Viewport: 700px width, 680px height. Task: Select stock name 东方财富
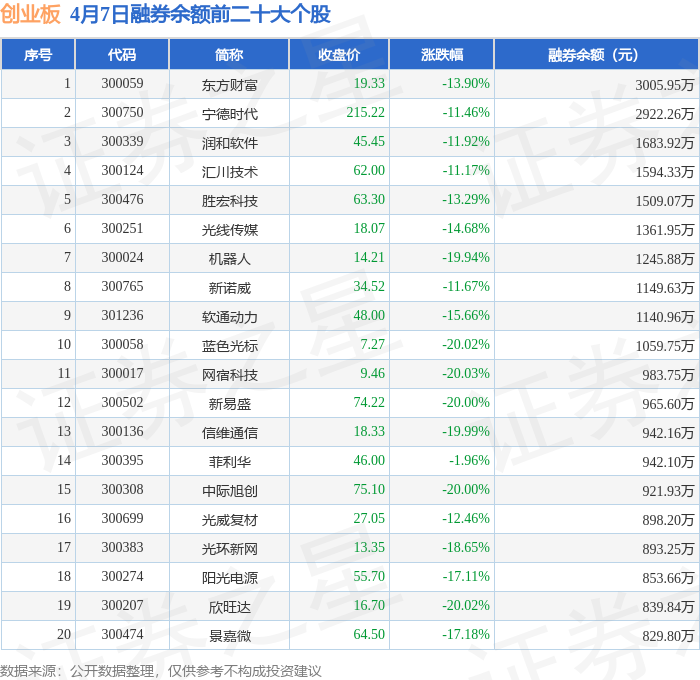click(229, 85)
